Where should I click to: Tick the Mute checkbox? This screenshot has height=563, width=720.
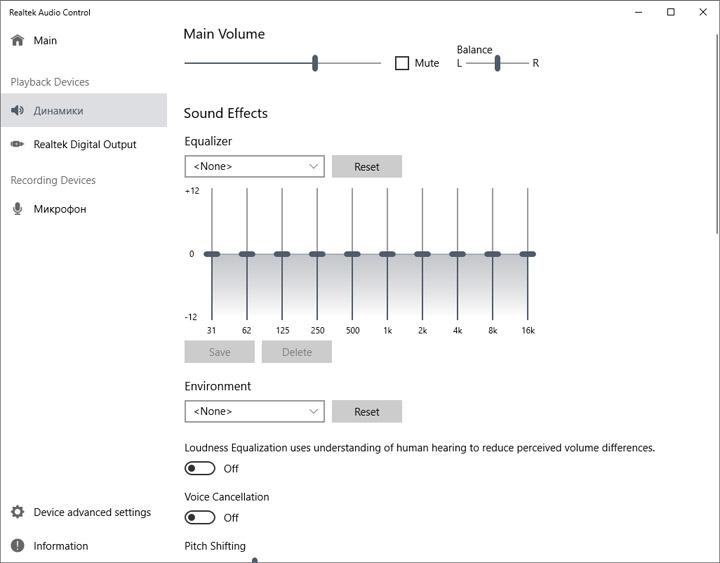(402, 63)
